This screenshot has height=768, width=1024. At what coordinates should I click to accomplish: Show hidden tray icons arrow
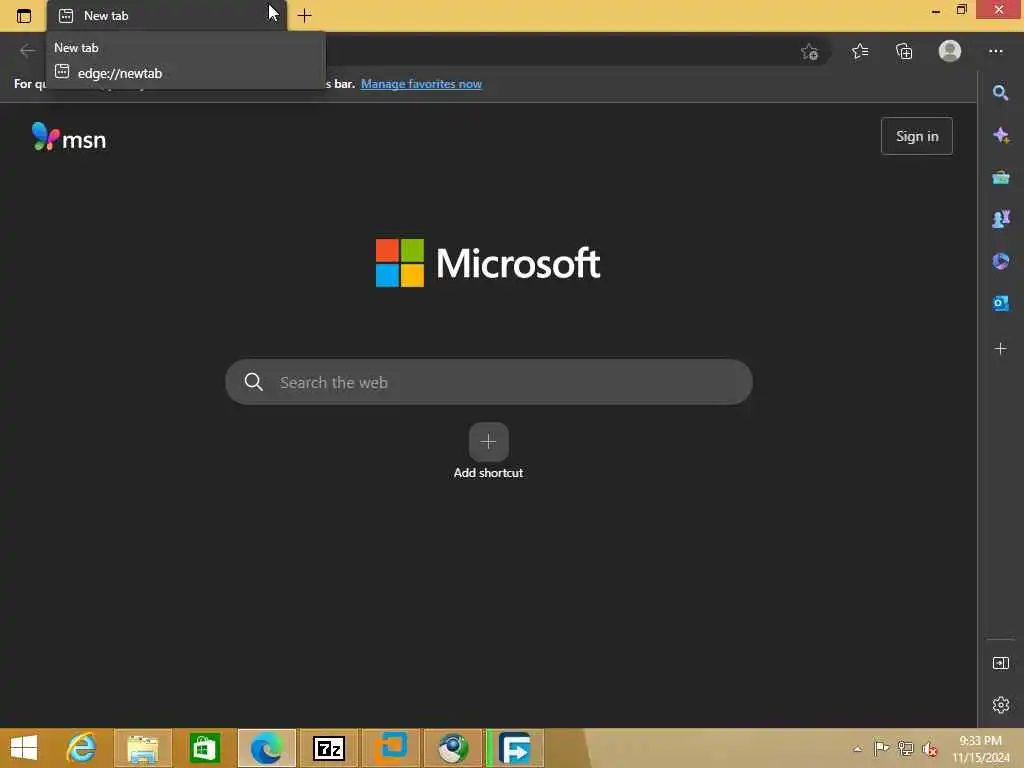857,749
